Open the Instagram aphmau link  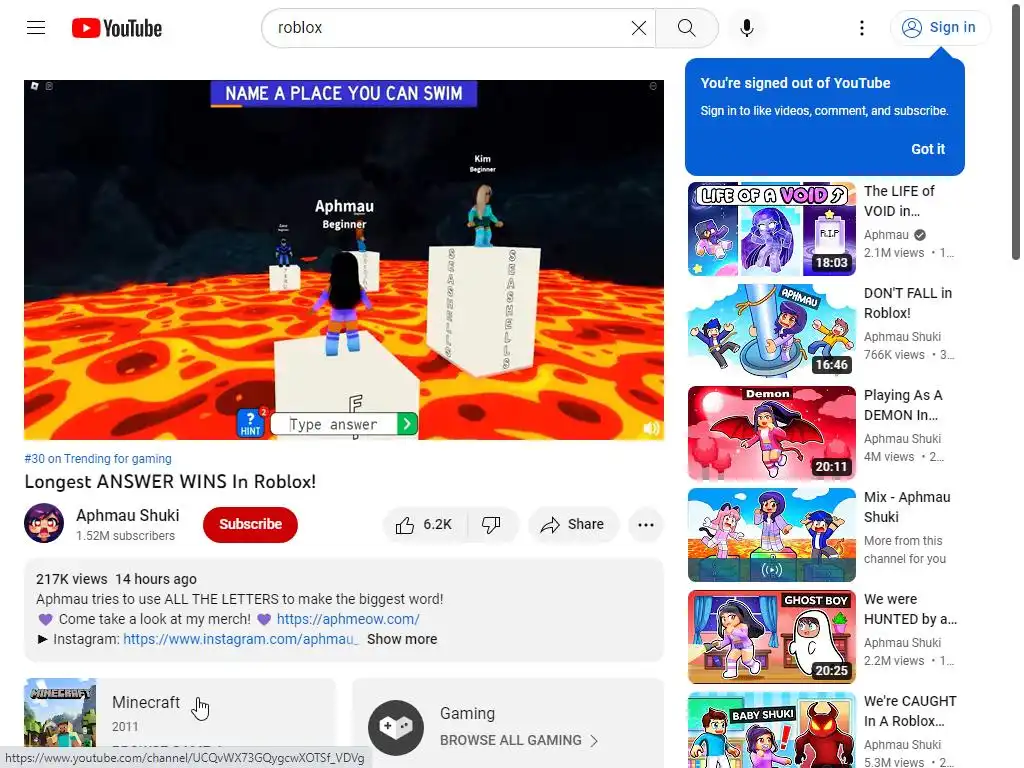point(240,639)
